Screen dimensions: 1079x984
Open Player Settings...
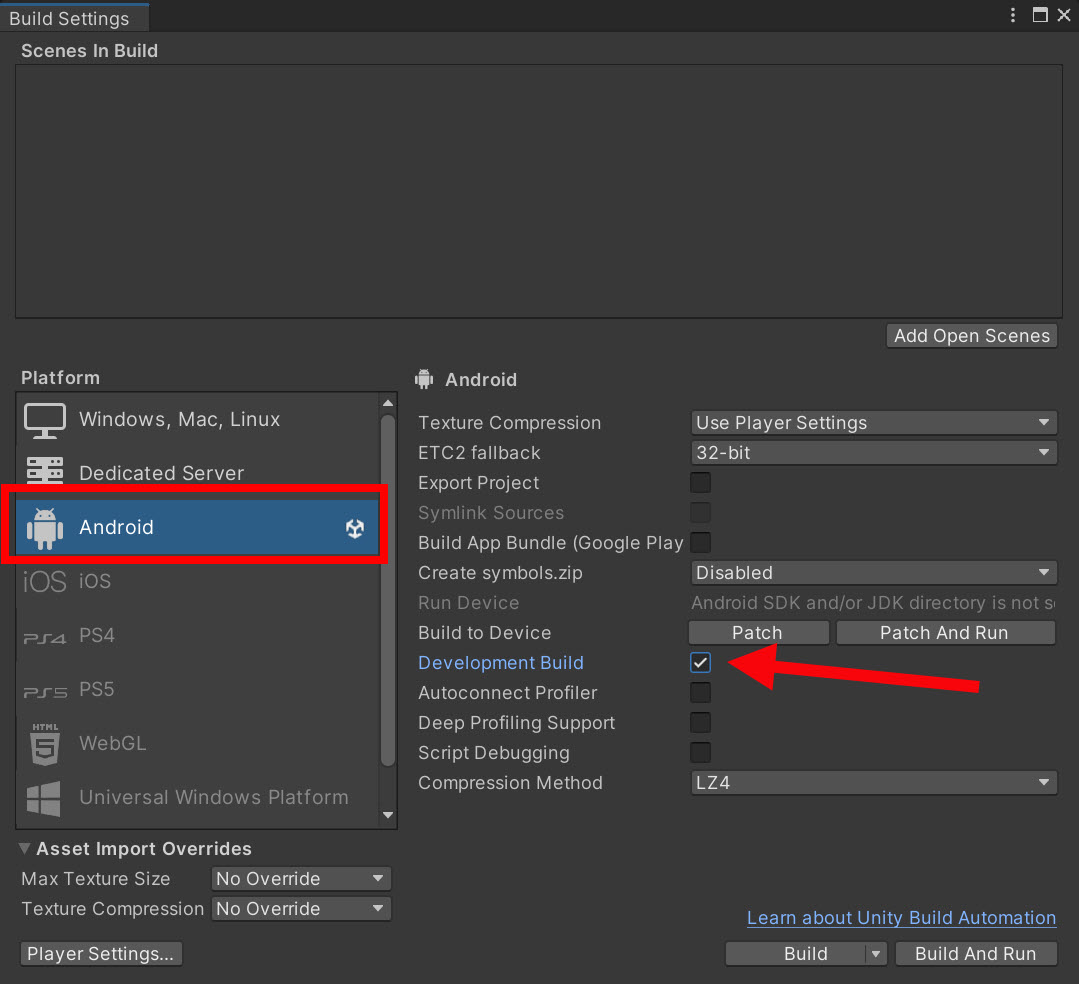101,954
